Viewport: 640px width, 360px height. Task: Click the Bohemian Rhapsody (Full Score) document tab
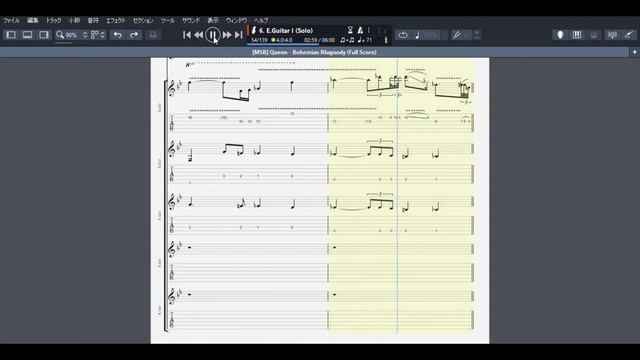click(x=314, y=52)
